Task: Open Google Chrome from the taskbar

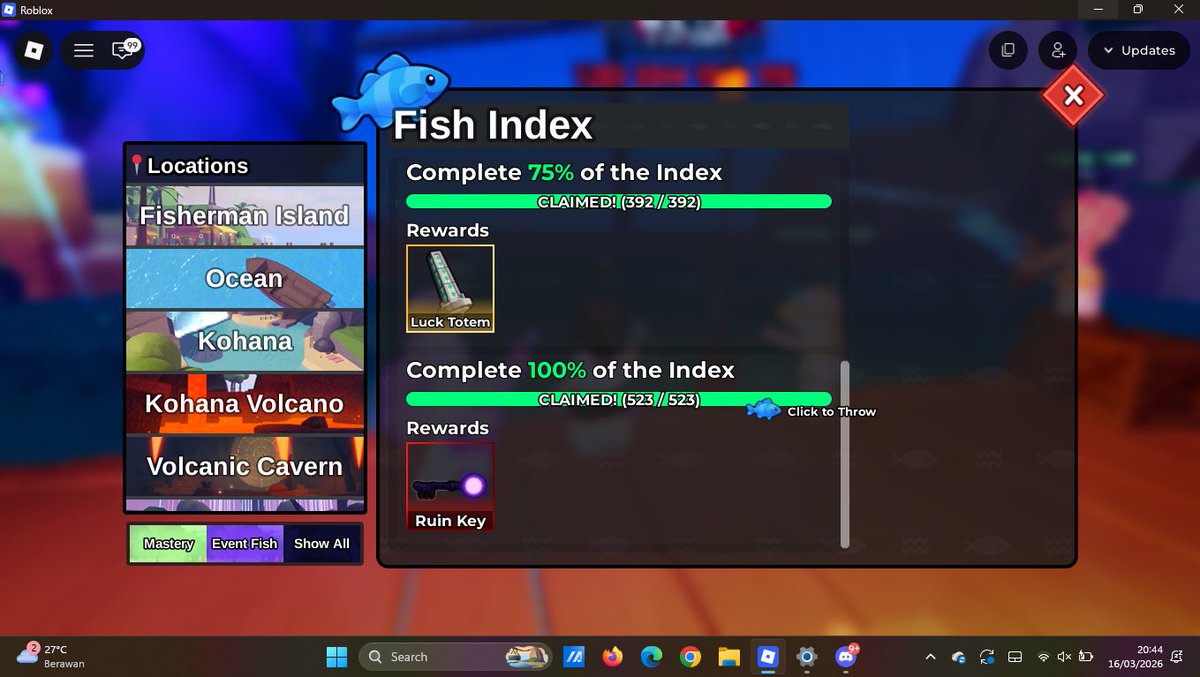Action: pyautogui.click(x=690, y=657)
